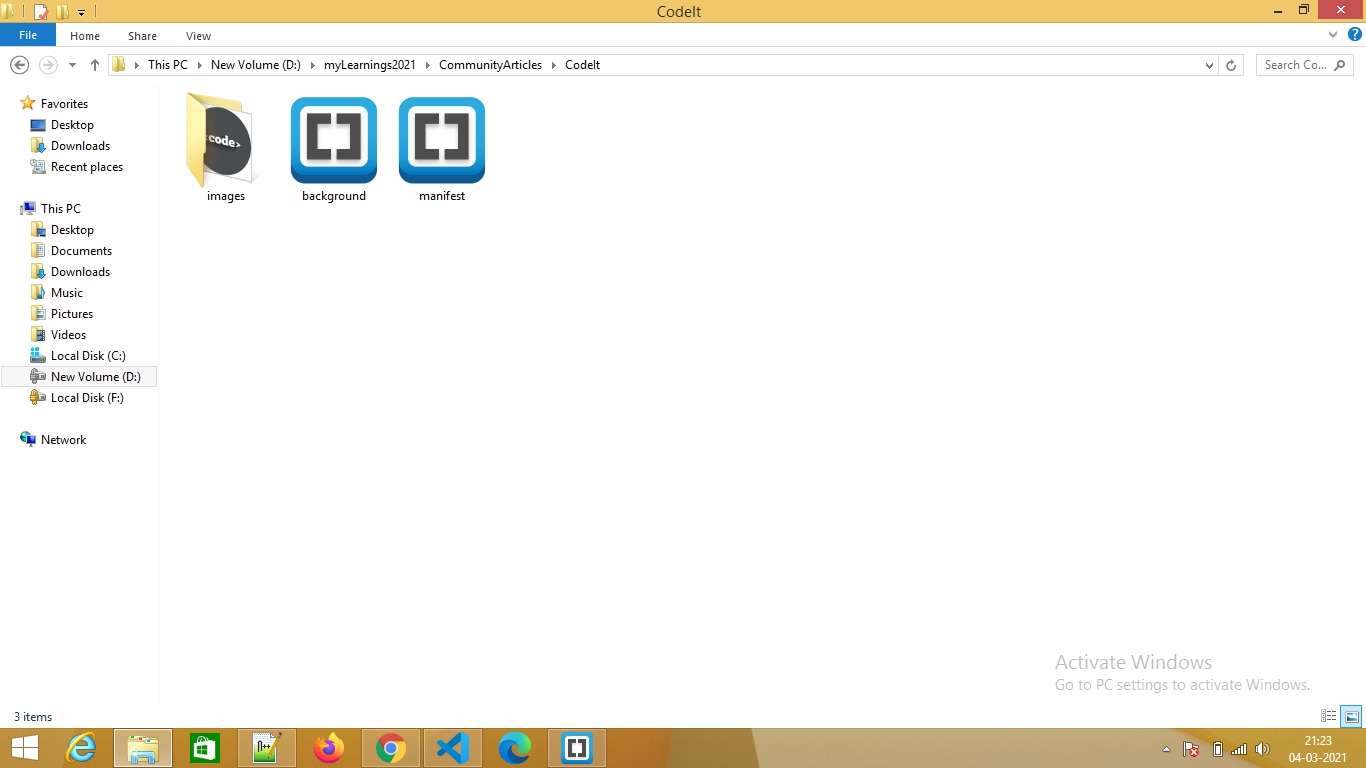
Task: Open Documents in the navigation pane
Action: point(81,251)
